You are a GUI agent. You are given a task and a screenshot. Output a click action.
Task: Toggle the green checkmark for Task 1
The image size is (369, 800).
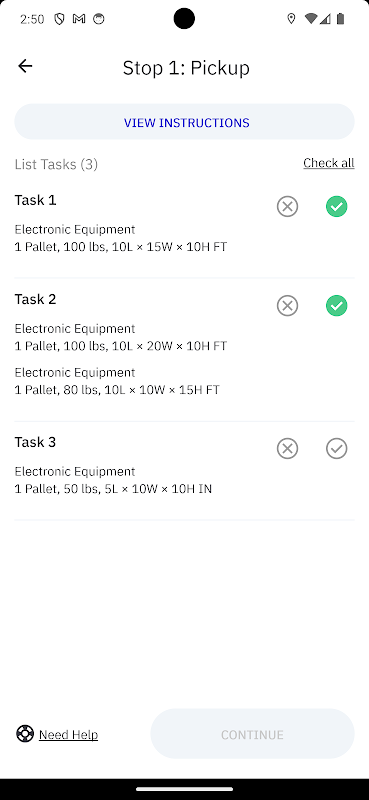pyautogui.click(x=336, y=207)
